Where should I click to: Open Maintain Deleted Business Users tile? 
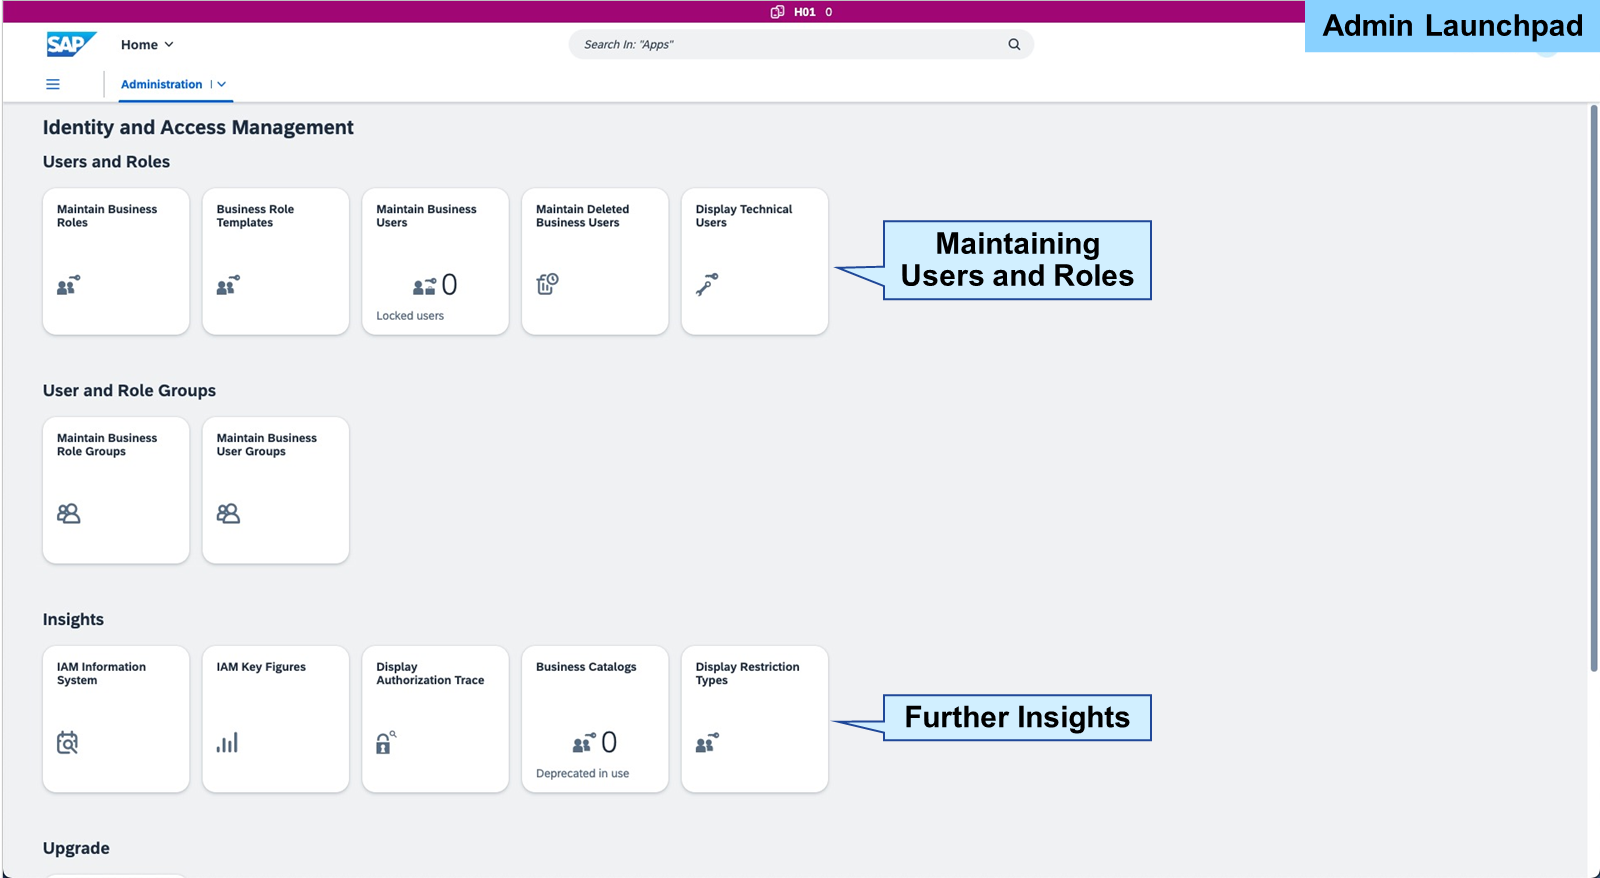click(x=595, y=261)
